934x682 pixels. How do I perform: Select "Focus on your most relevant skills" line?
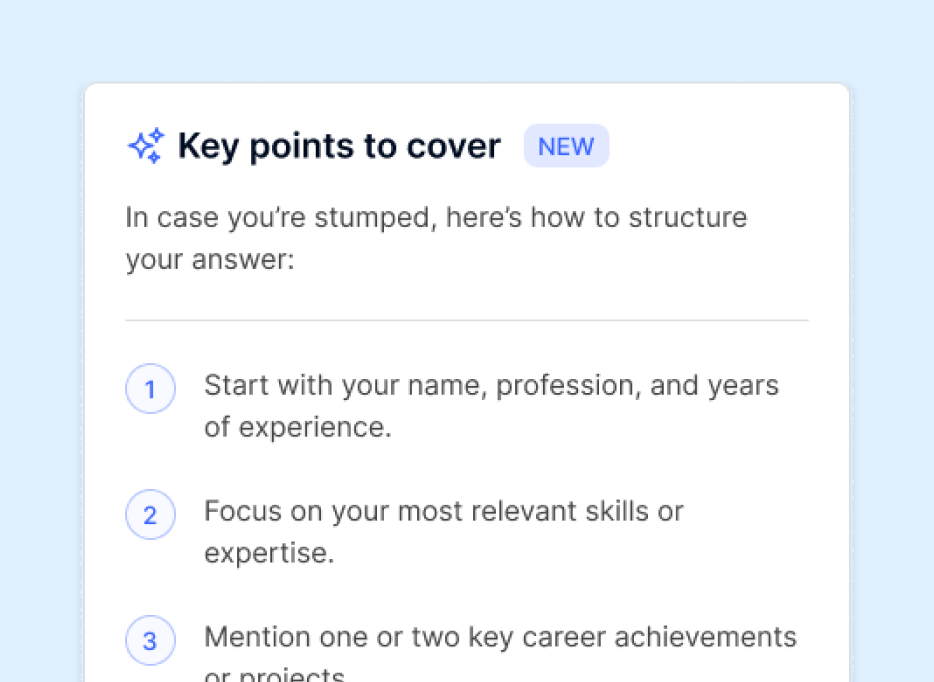coord(444,512)
